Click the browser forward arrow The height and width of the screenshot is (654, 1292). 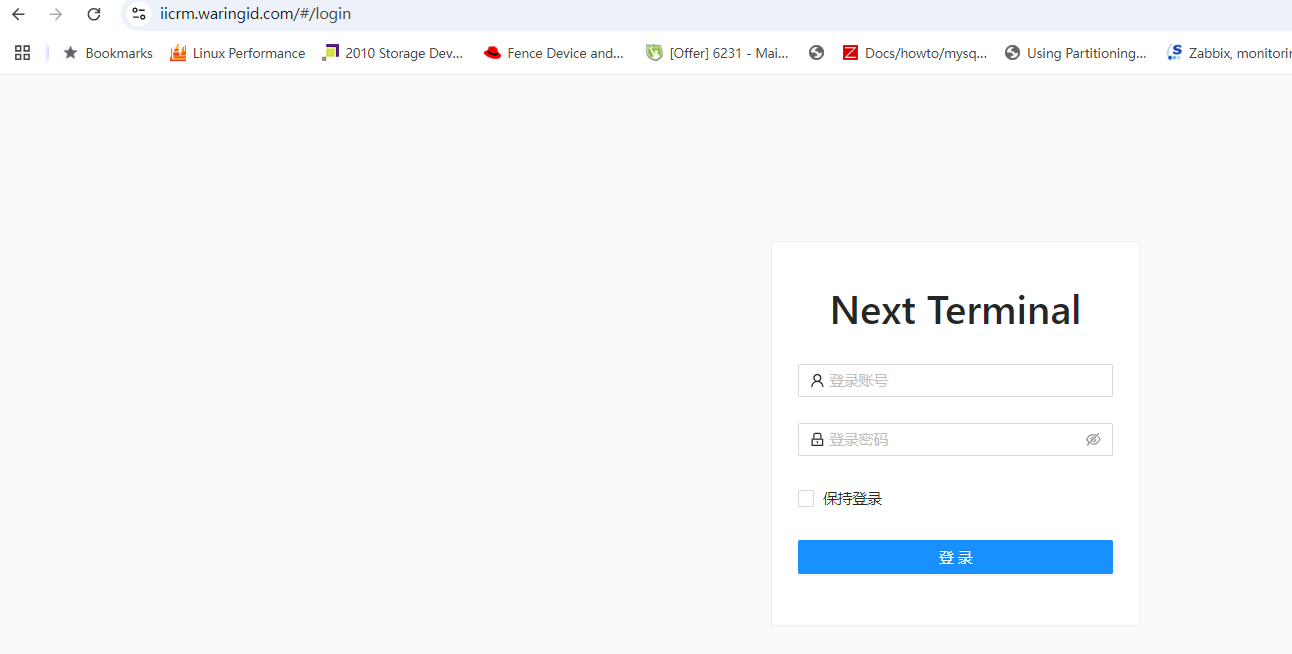pyautogui.click(x=56, y=14)
